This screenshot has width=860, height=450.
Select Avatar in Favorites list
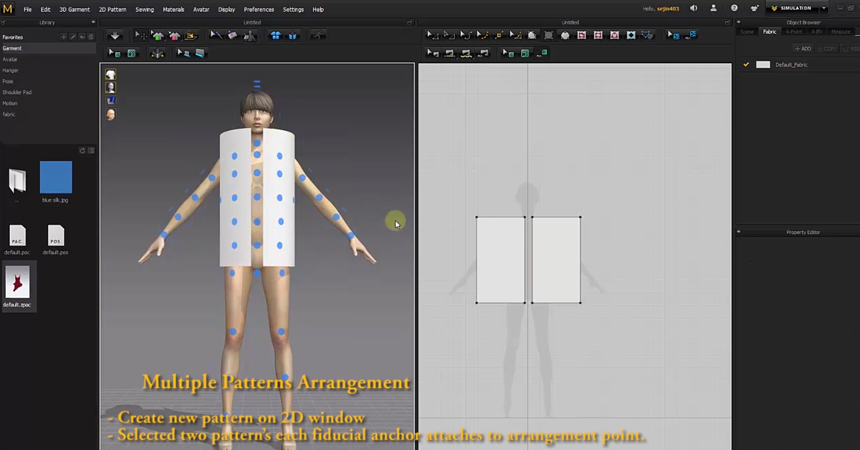[x=10, y=59]
